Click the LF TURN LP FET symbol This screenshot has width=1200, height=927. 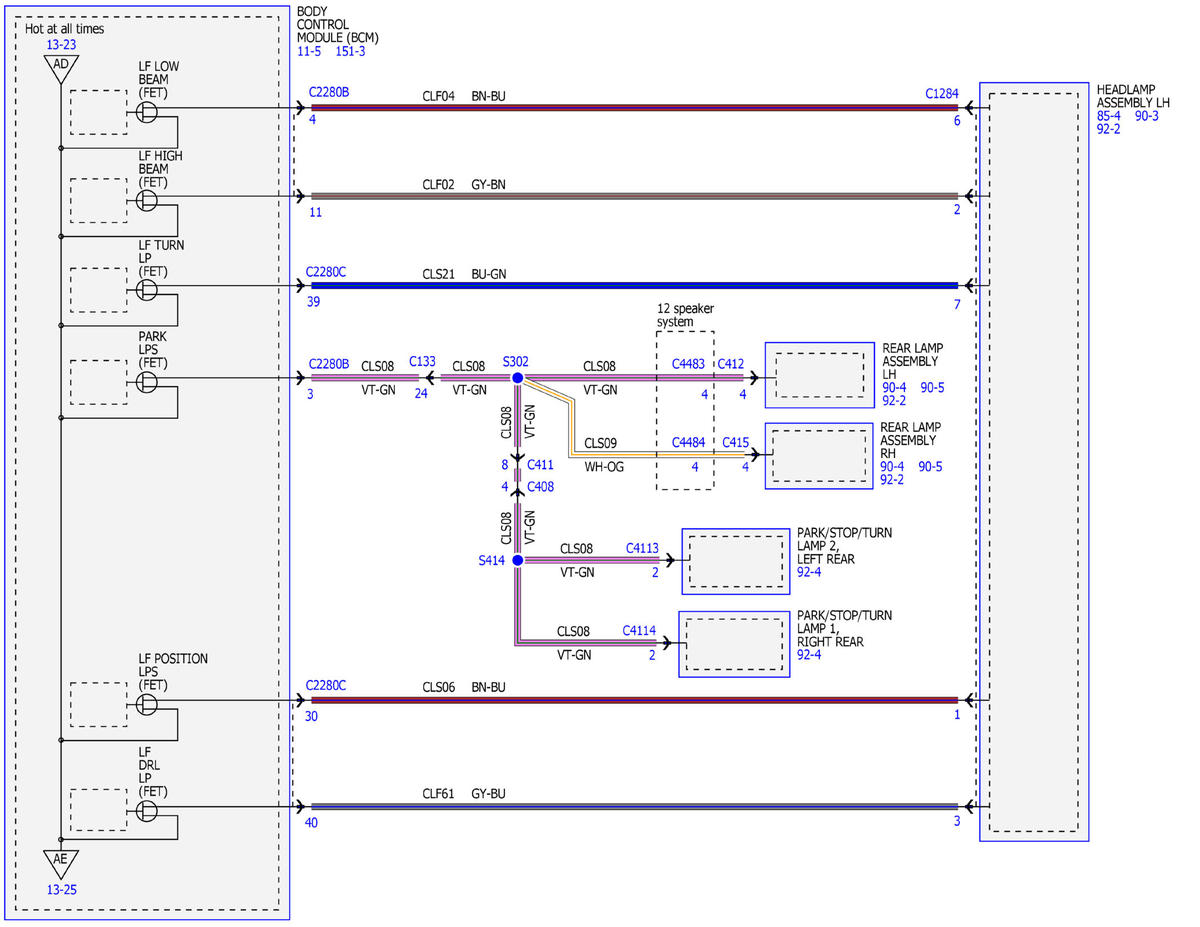[x=147, y=290]
